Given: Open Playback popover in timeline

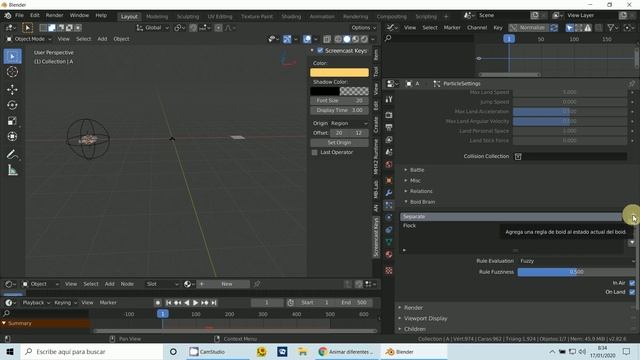Looking at the screenshot, I should 36,303.
